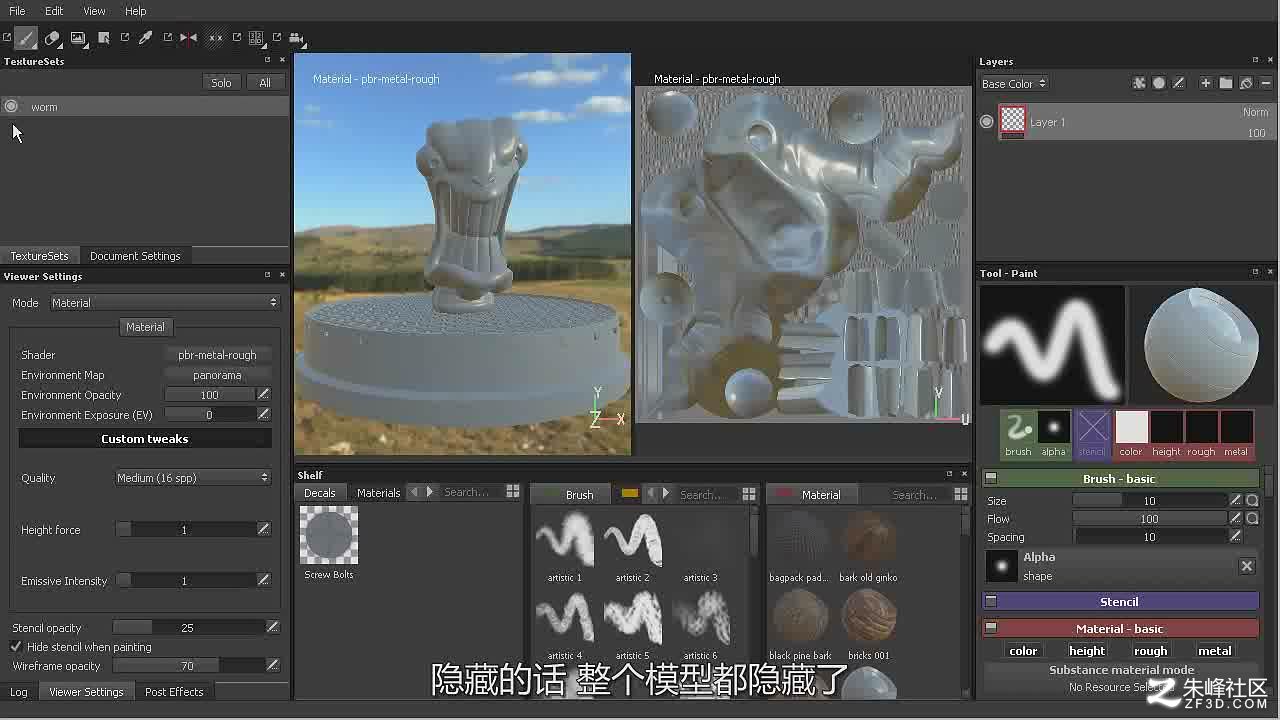This screenshot has height=720, width=1280.
Task: Click the Solo button in TextureSets
Action: pyautogui.click(x=221, y=83)
